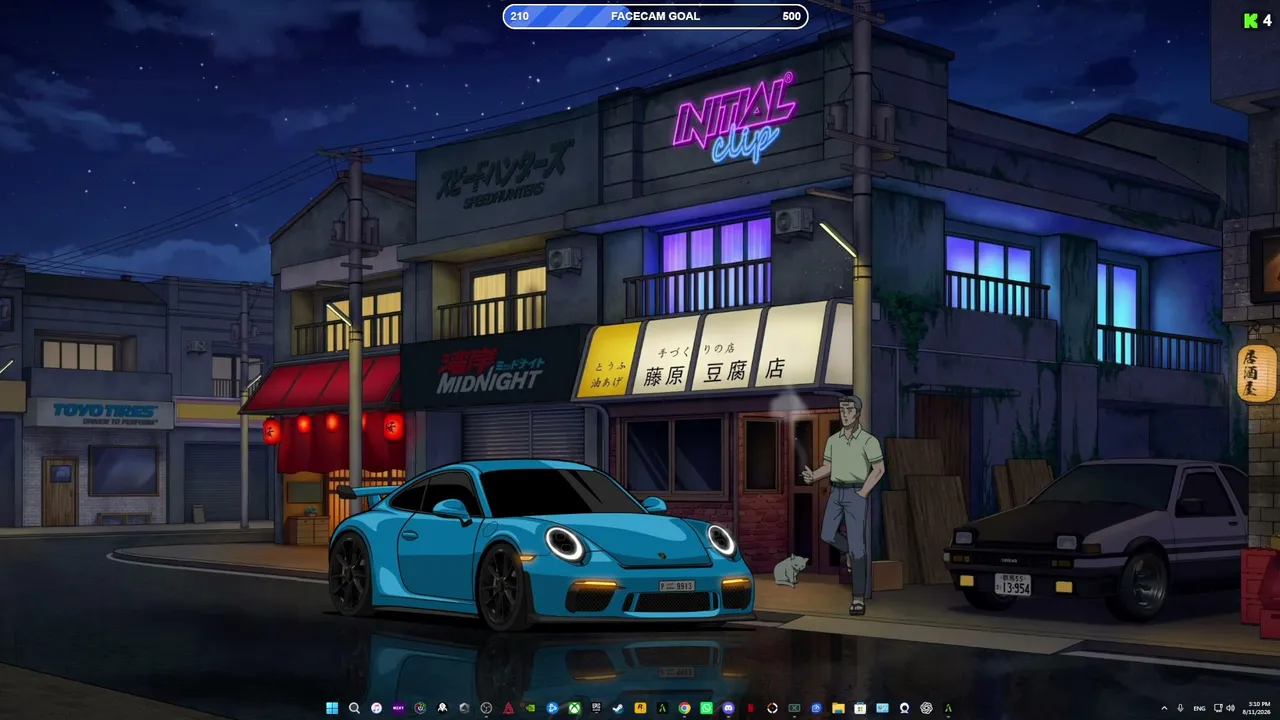Show hidden system tray icons
Viewport: 1280px width, 720px height.
tap(1164, 708)
